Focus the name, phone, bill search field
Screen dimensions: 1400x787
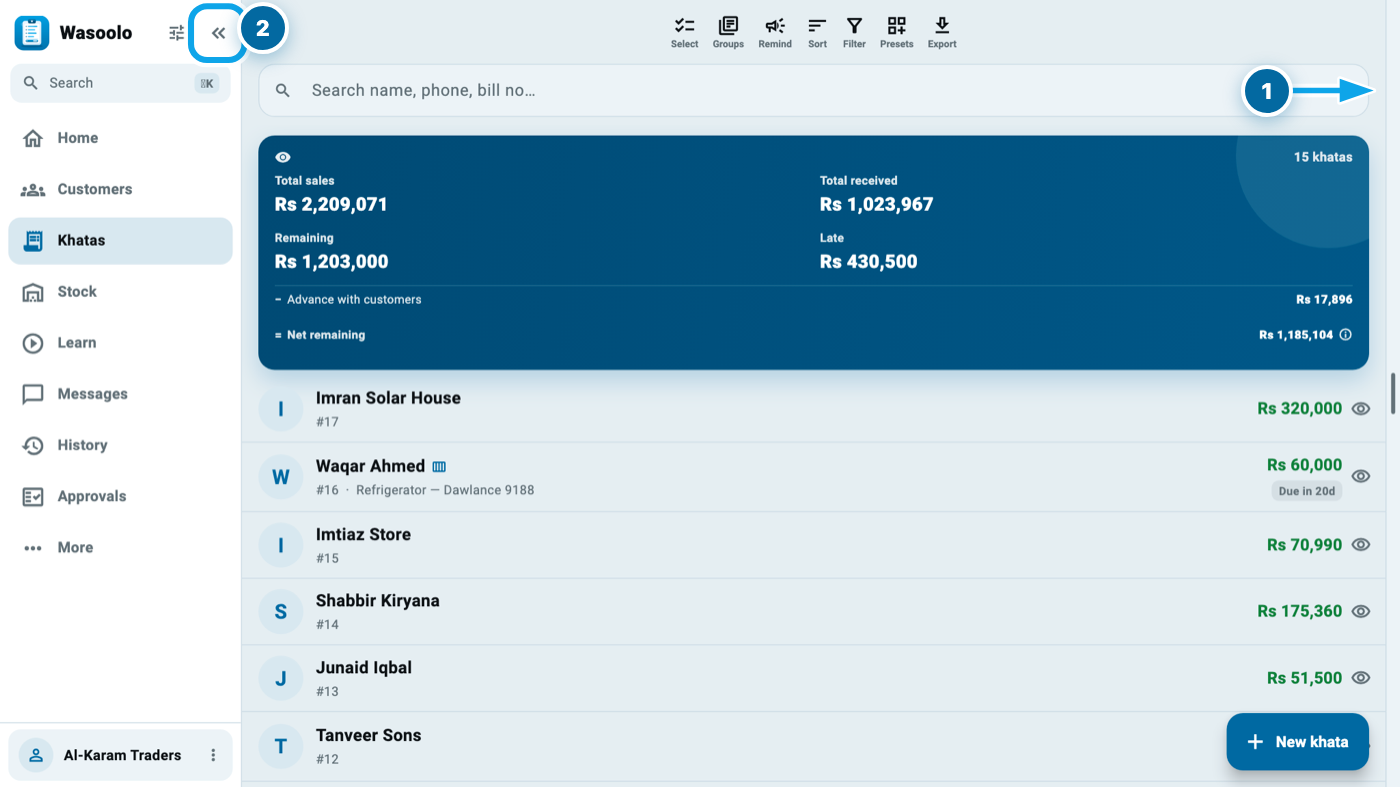pyautogui.click(x=813, y=90)
